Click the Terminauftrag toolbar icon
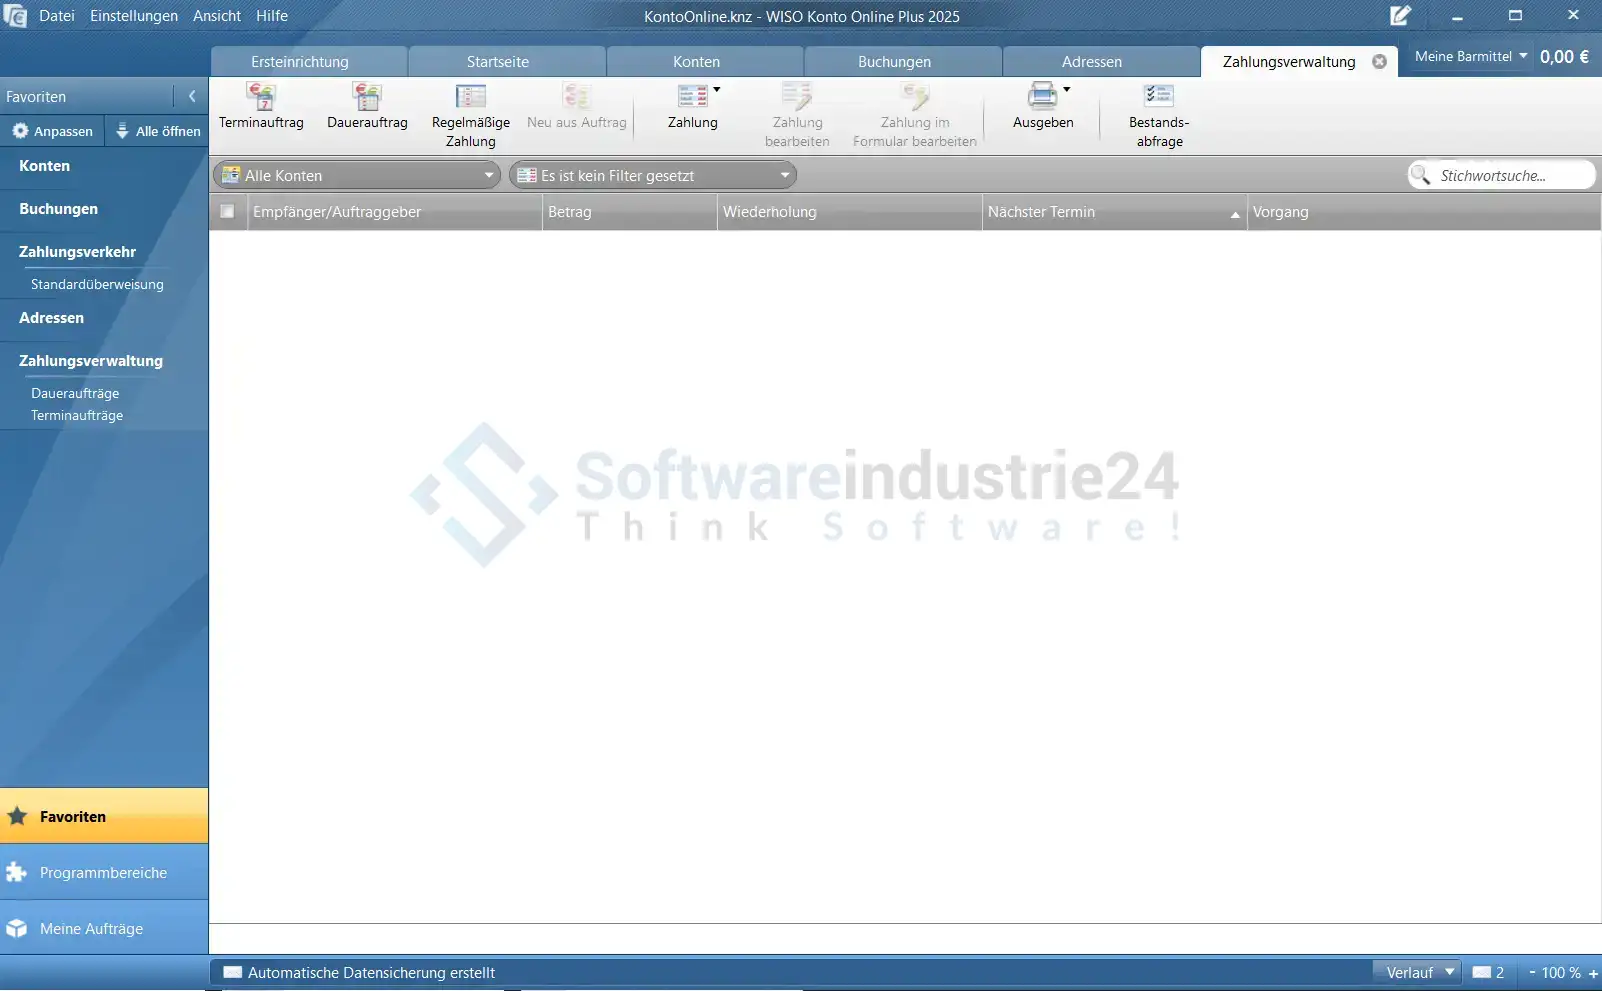Image resolution: width=1602 pixels, height=991 pixels. pyautogui.click(x=261, y=97)
